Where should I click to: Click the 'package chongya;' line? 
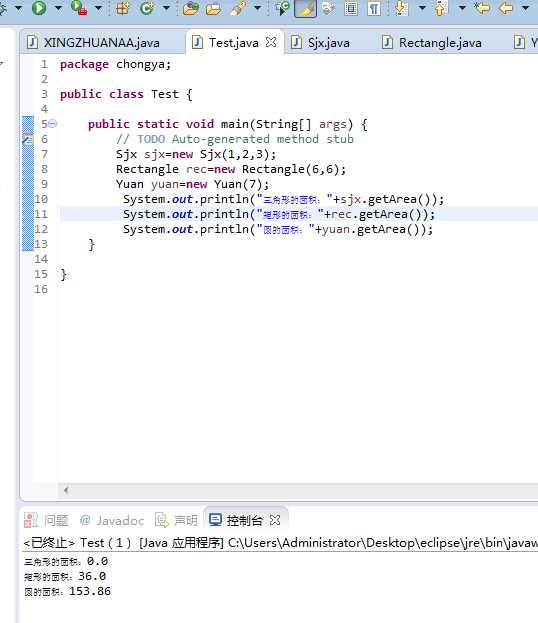[116, 64]
